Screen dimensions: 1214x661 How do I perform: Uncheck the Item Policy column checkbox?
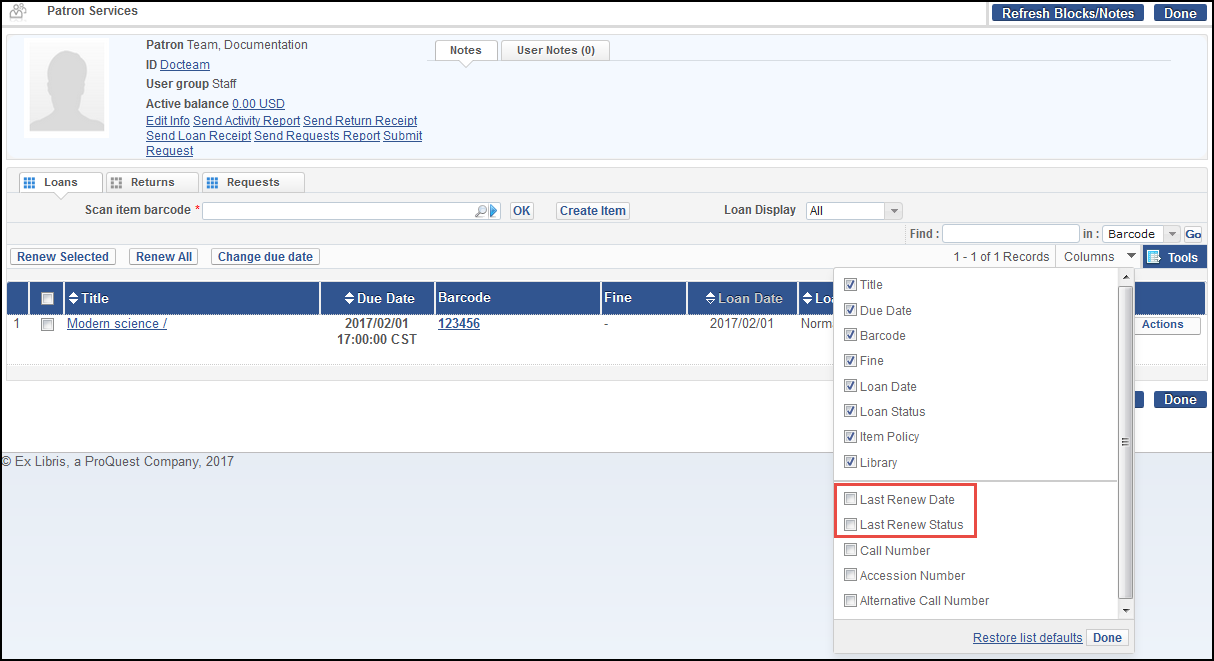pos(850,436)
